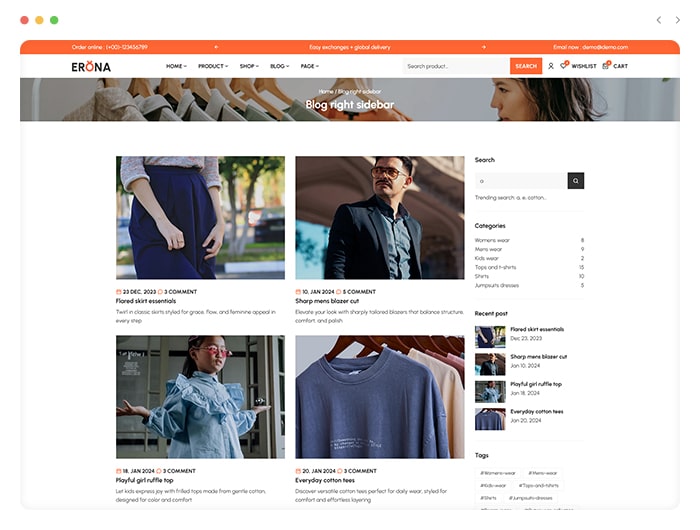Click the Search product input field
700x530 pixels.
click(x=456, y=66)
